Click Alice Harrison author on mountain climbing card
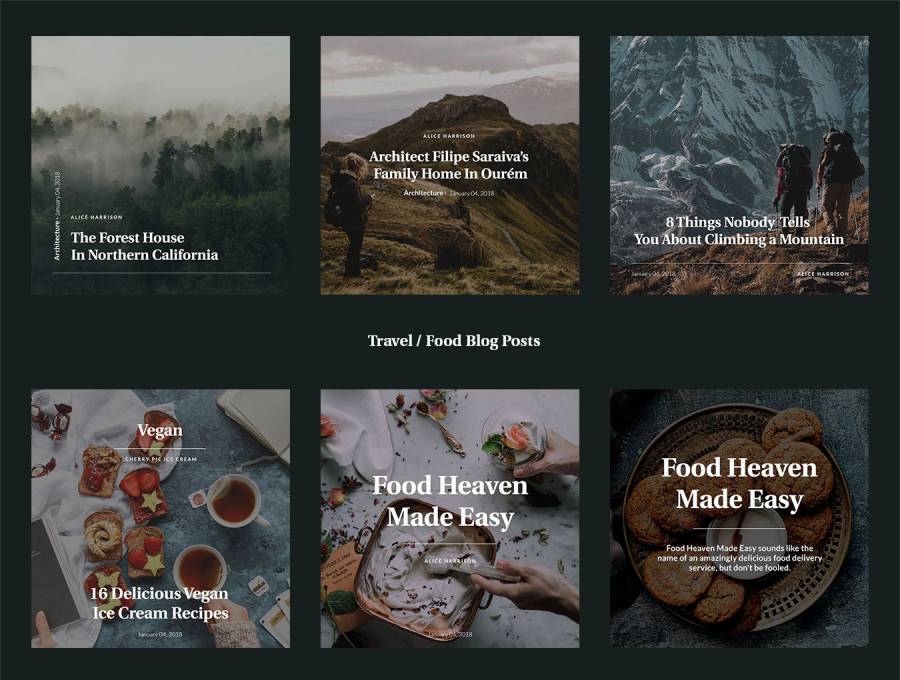900x680 pixels. [823, 274]
